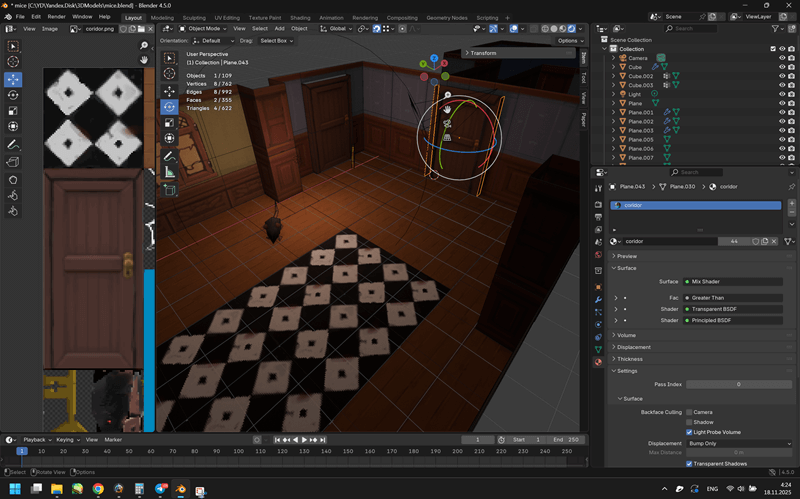Screen dimensions: 800x499
Task: Open the Render menu in the top bar
Action: click(57, 17)
